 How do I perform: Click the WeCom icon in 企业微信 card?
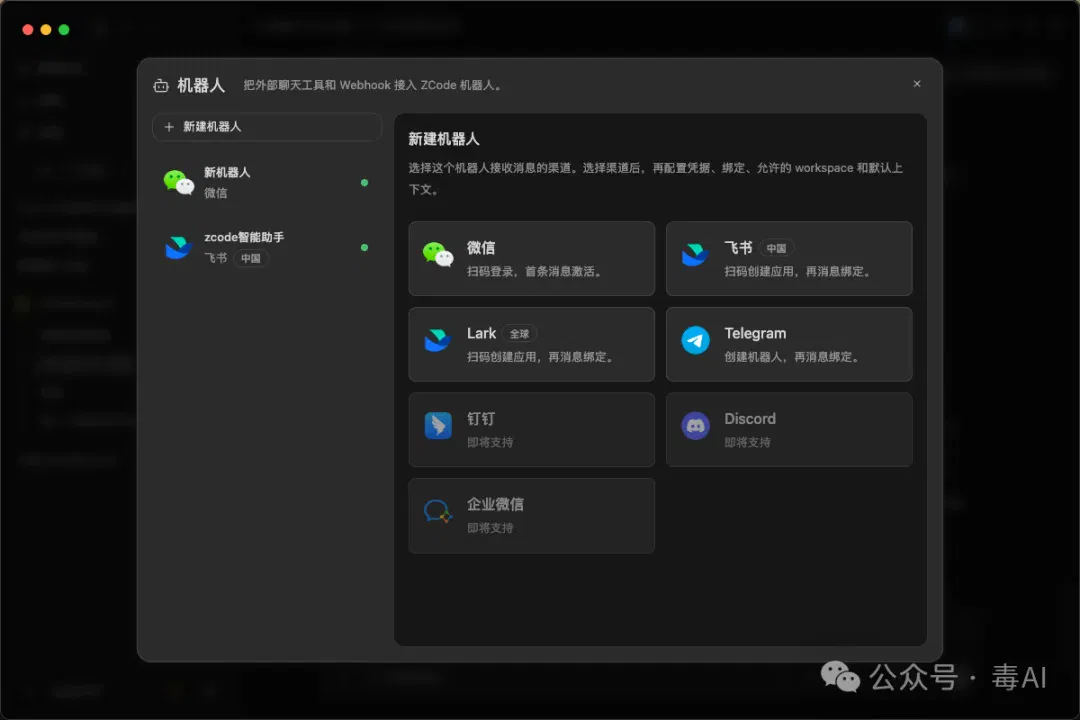pyautogui.click(x=438, y=512)
